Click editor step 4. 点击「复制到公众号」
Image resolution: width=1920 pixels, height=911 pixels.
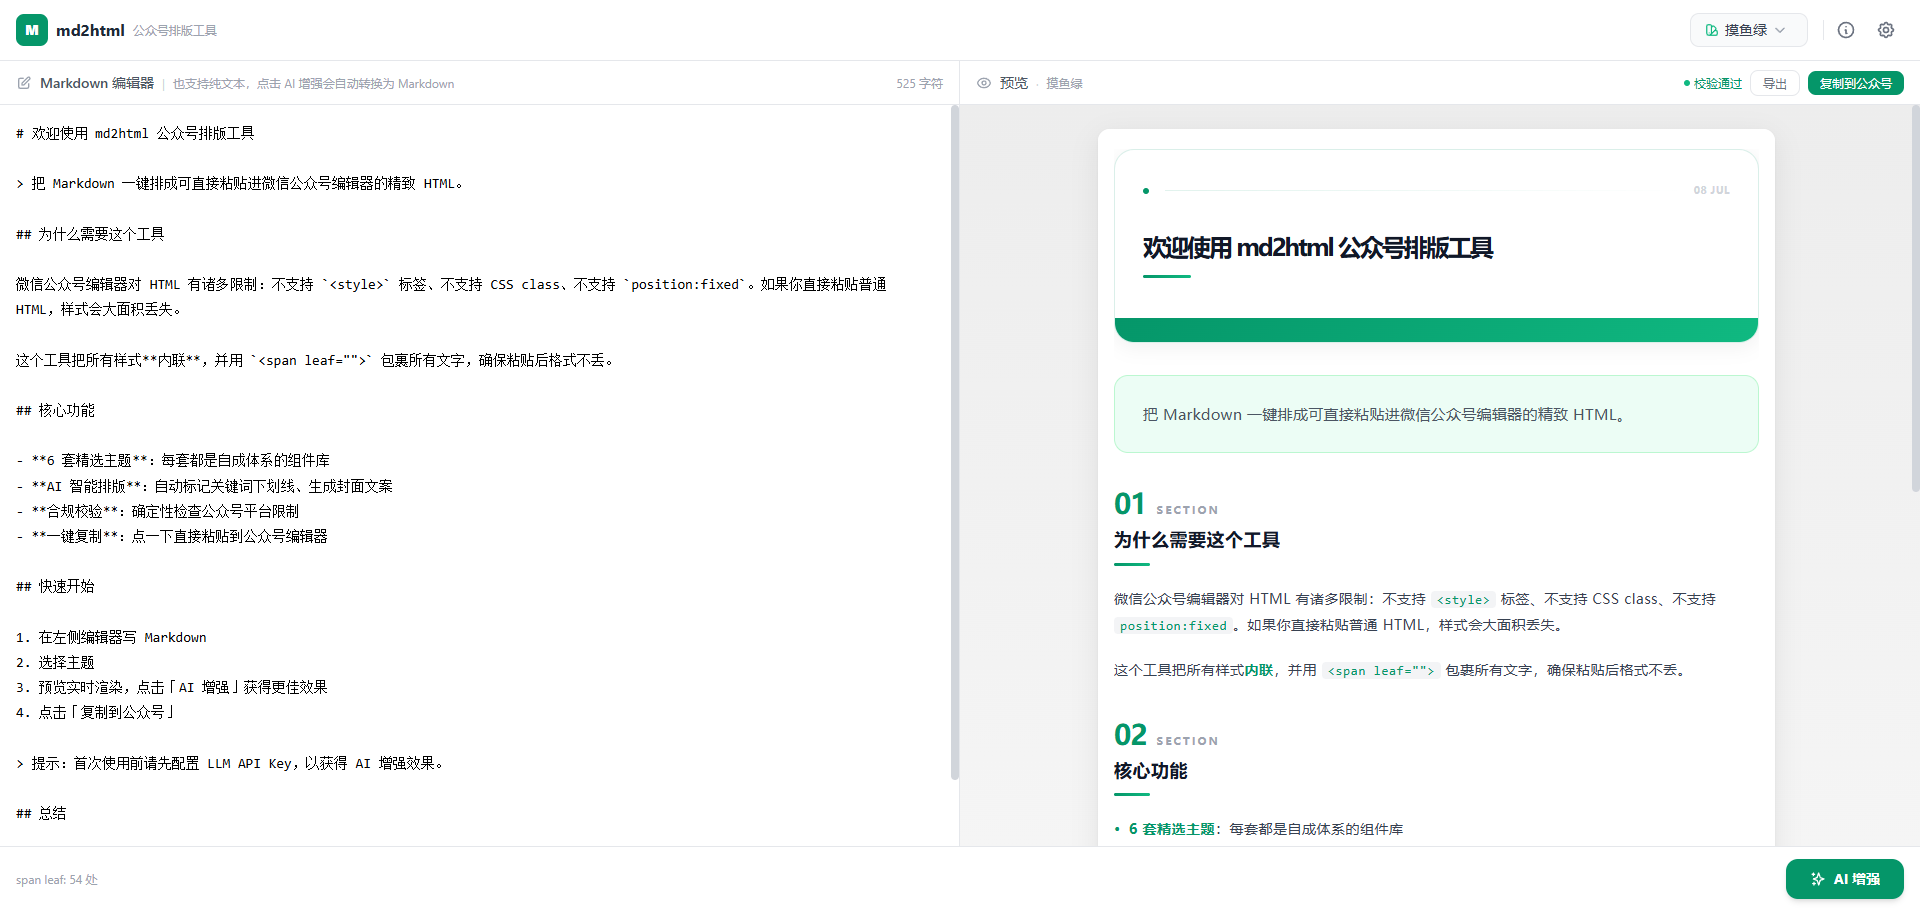pyautogui.click(x=96, y=712)
